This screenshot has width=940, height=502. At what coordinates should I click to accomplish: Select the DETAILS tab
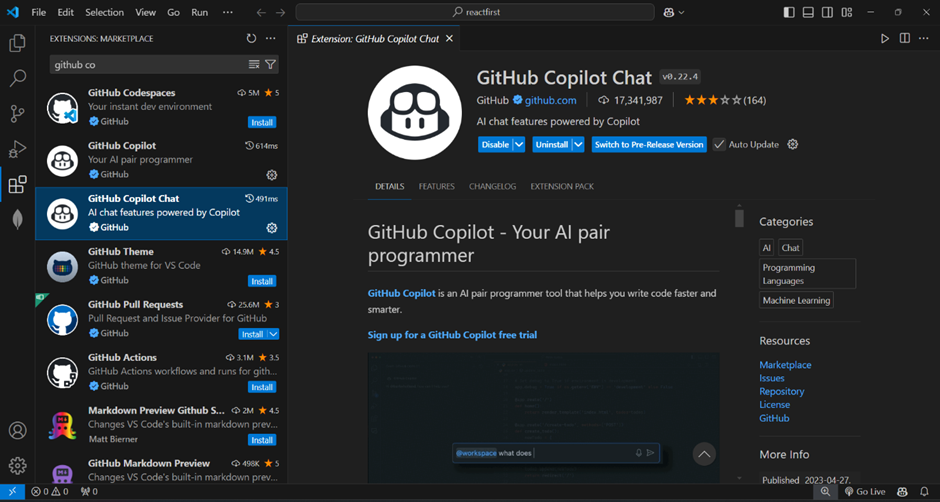(x=390, y=187)
